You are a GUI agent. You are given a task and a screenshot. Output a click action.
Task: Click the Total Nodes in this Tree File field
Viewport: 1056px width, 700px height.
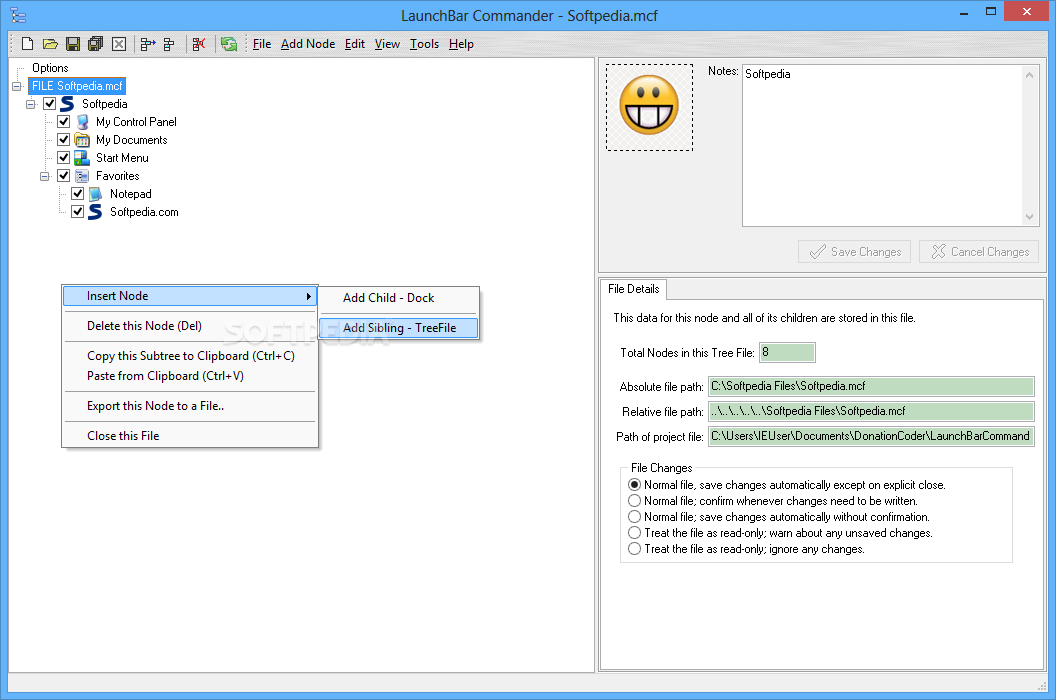pyautogui.click(x=787, y=352)
